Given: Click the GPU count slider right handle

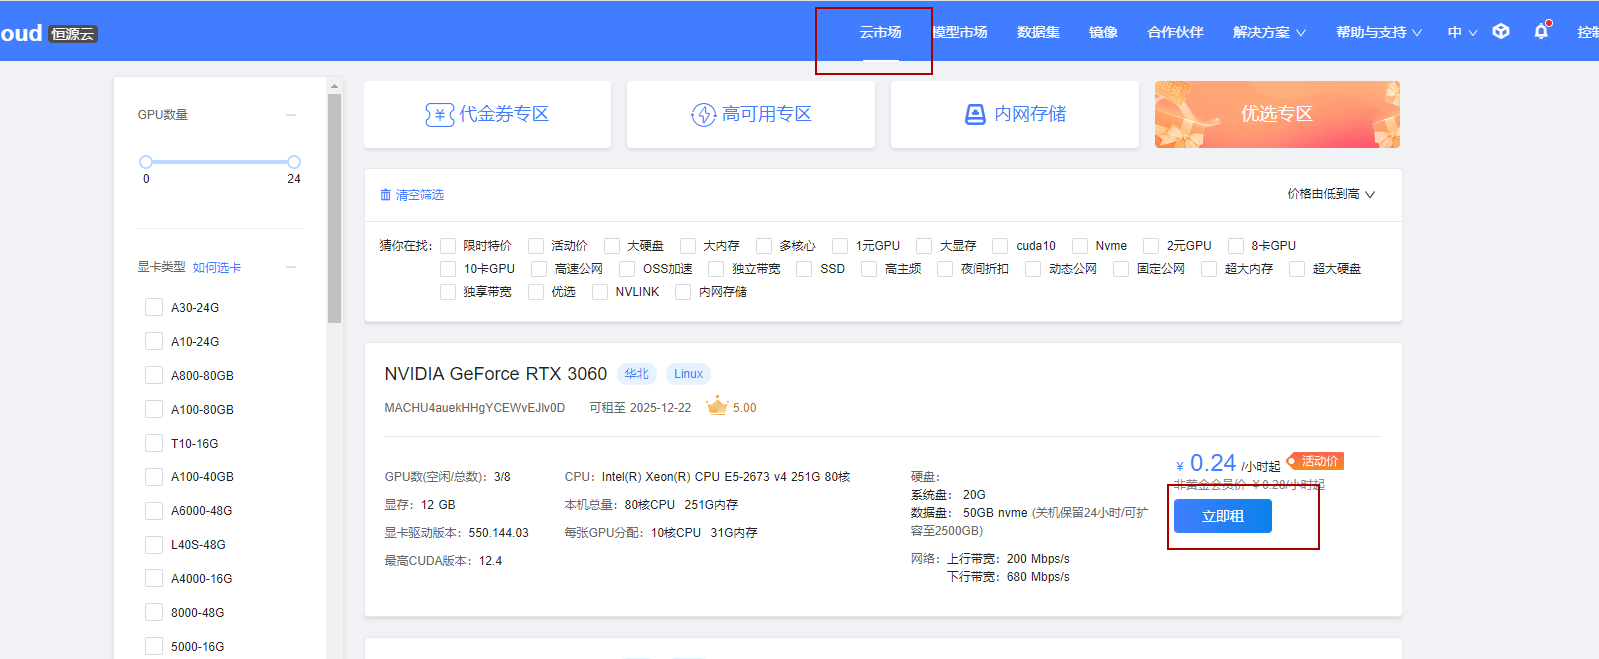Looking at the screenshot, I should (x=294, y=162).
